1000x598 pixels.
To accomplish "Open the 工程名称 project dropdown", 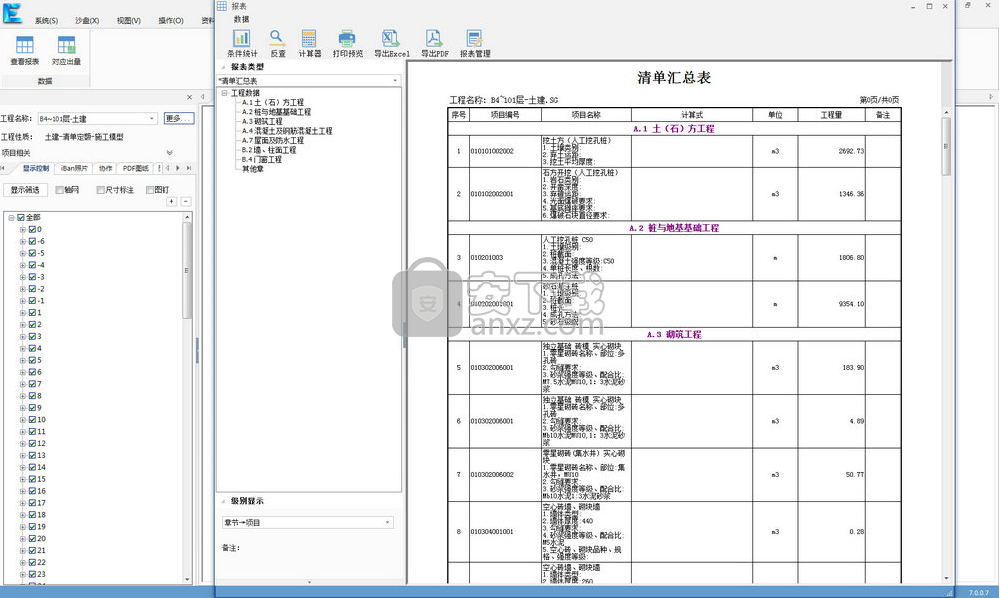I will 152,119.
